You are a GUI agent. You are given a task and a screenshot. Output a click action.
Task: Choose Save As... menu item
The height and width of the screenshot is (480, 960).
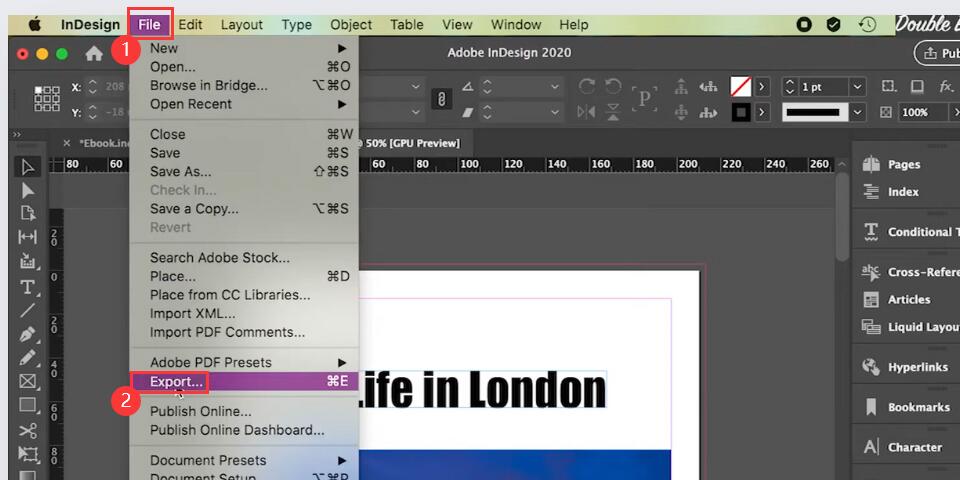click(x=244, y=171)
